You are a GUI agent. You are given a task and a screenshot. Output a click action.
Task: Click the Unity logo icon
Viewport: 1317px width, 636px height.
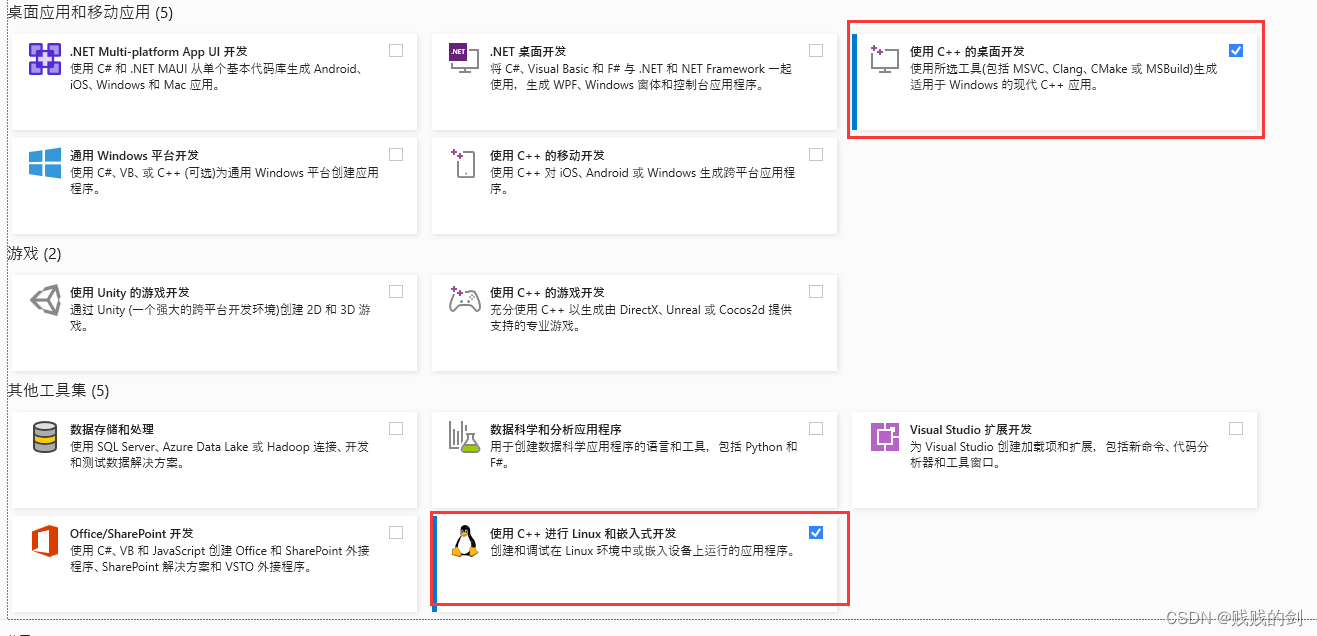pyautogui.click(x=45, y=300)
